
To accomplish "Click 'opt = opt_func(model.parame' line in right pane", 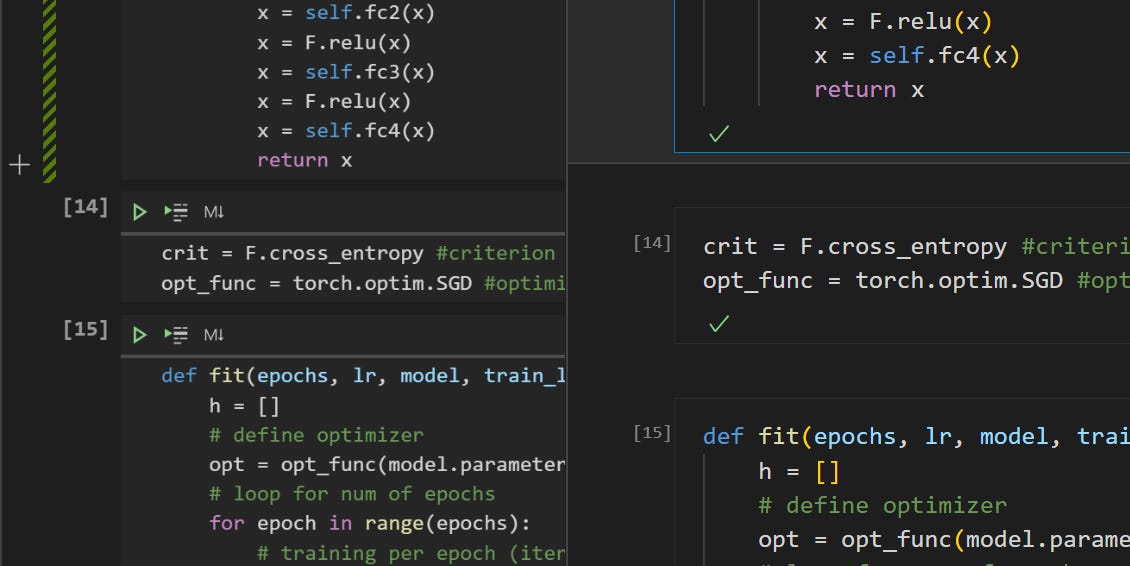I will pyautogui.click(x=944, y=540).
